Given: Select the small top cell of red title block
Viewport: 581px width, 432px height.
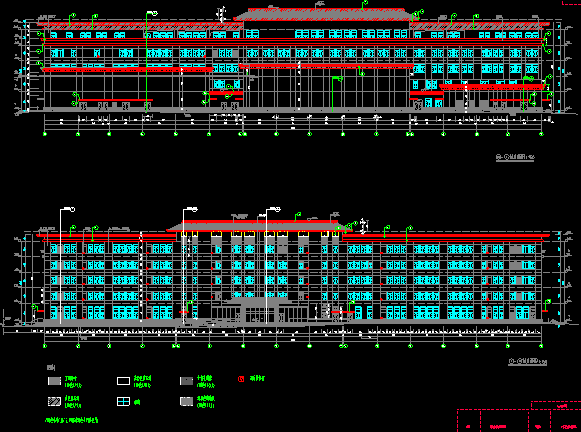Looking at the screenshot, I should click(556, 405).
